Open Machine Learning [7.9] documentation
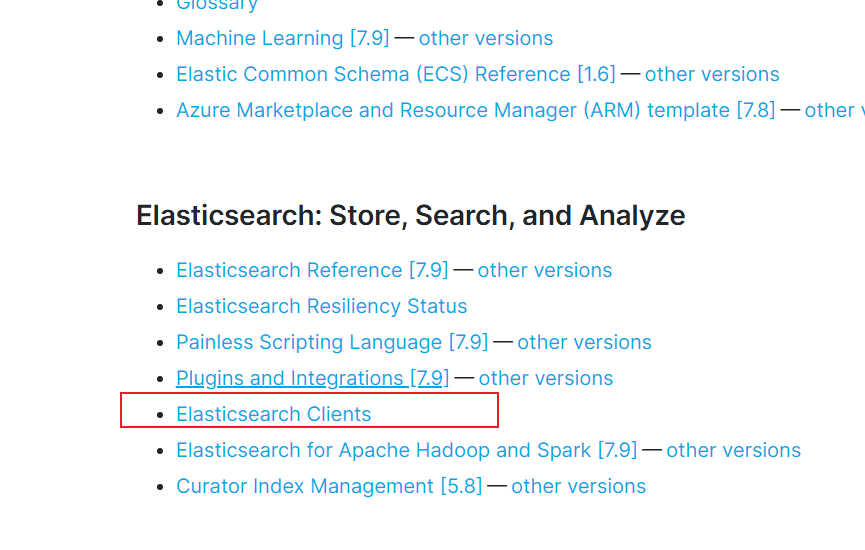The width and height of the screenshot is (865, 550). [x=282, y=38]
